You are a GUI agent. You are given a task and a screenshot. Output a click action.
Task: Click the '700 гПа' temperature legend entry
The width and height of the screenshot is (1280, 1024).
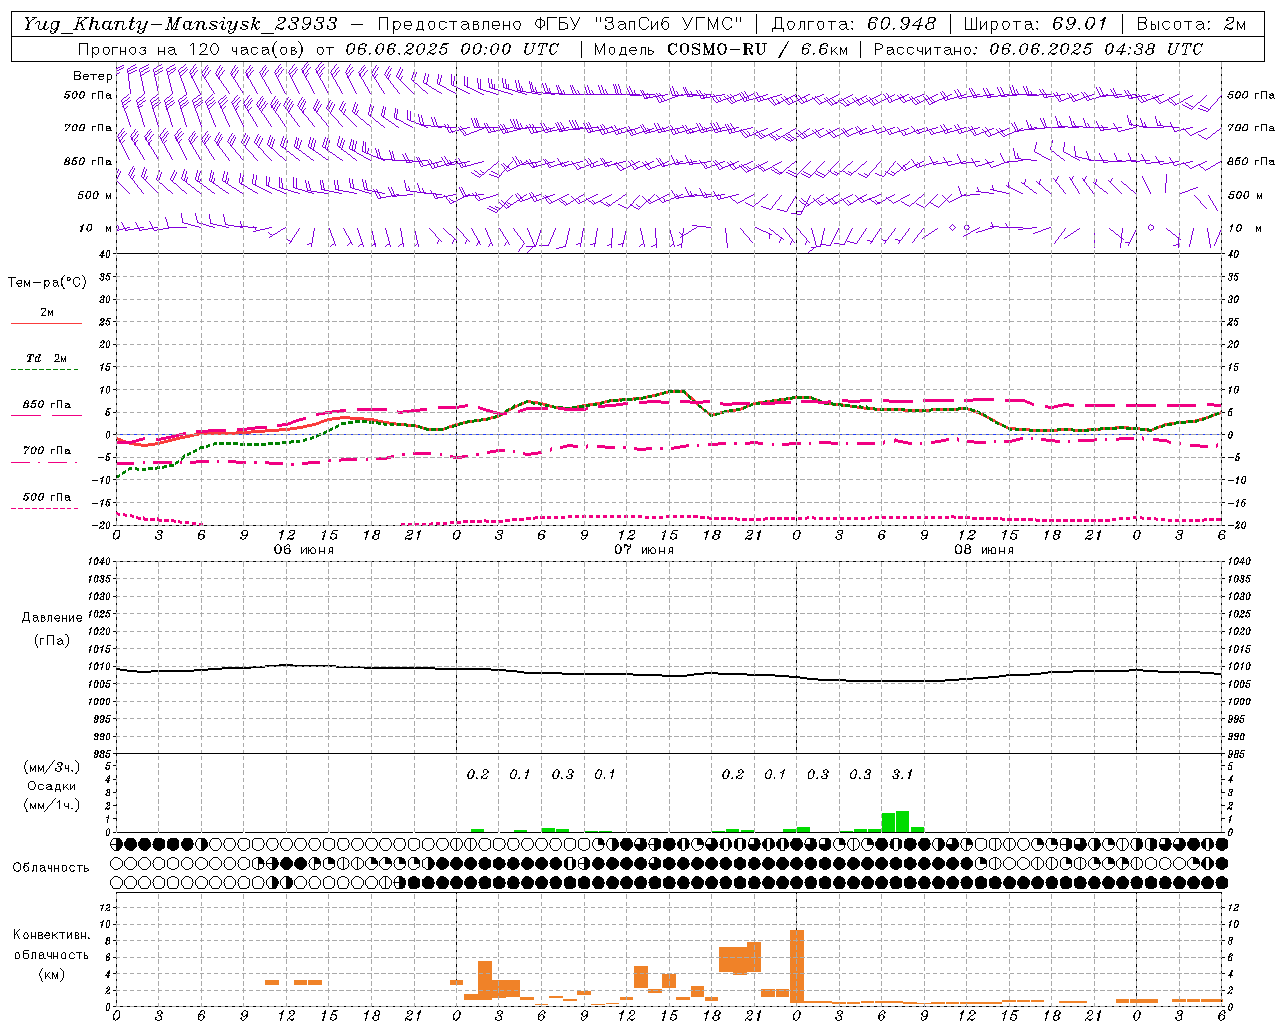[x=47, y=450]
